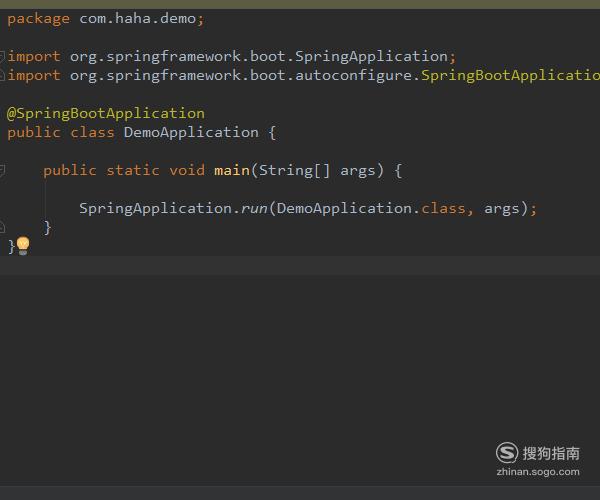Image resolution: width=600 pixels, height=500 pixels.
Task: Click the static keyword in main
Action: click(x=133, y=170)
